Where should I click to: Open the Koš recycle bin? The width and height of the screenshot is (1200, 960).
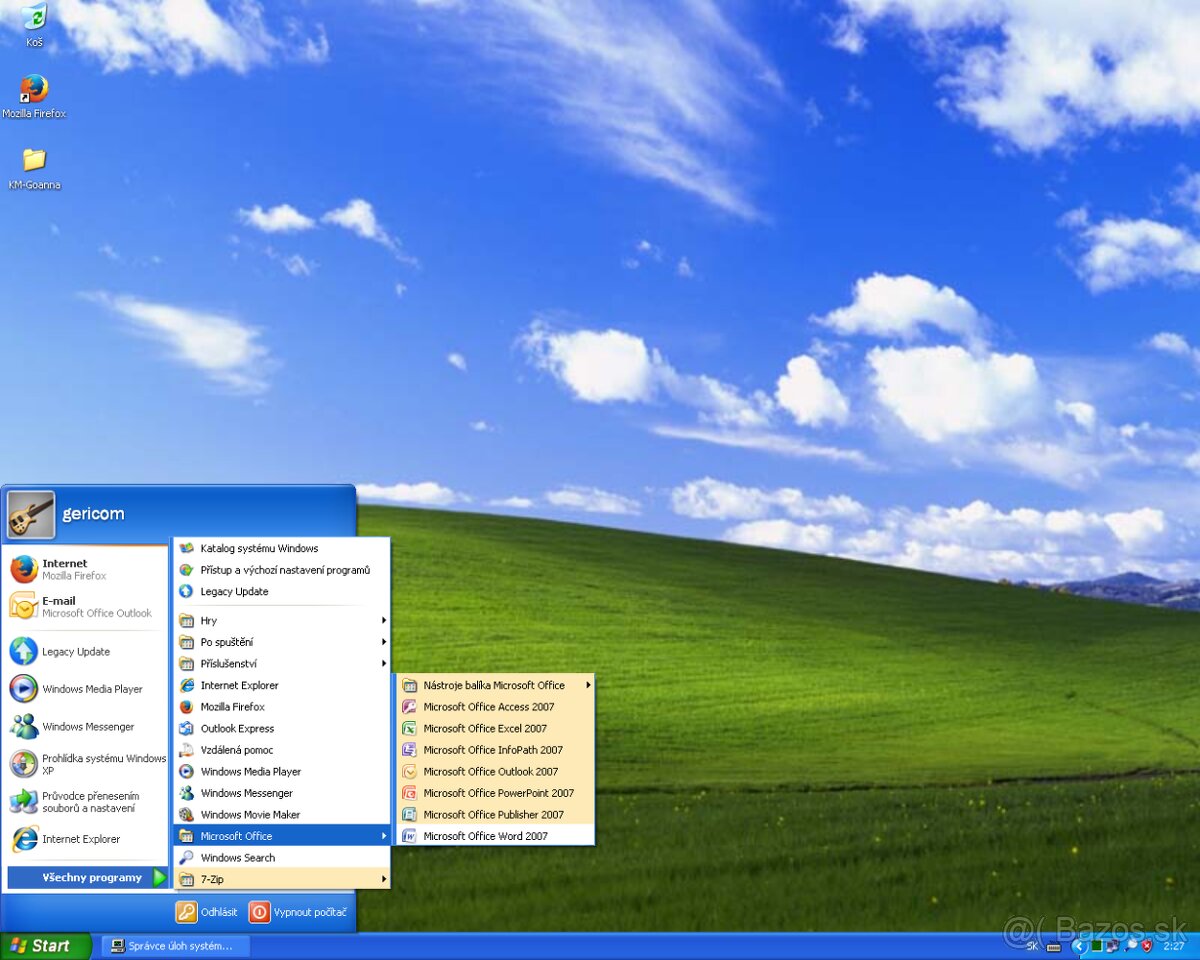(33, 20)
